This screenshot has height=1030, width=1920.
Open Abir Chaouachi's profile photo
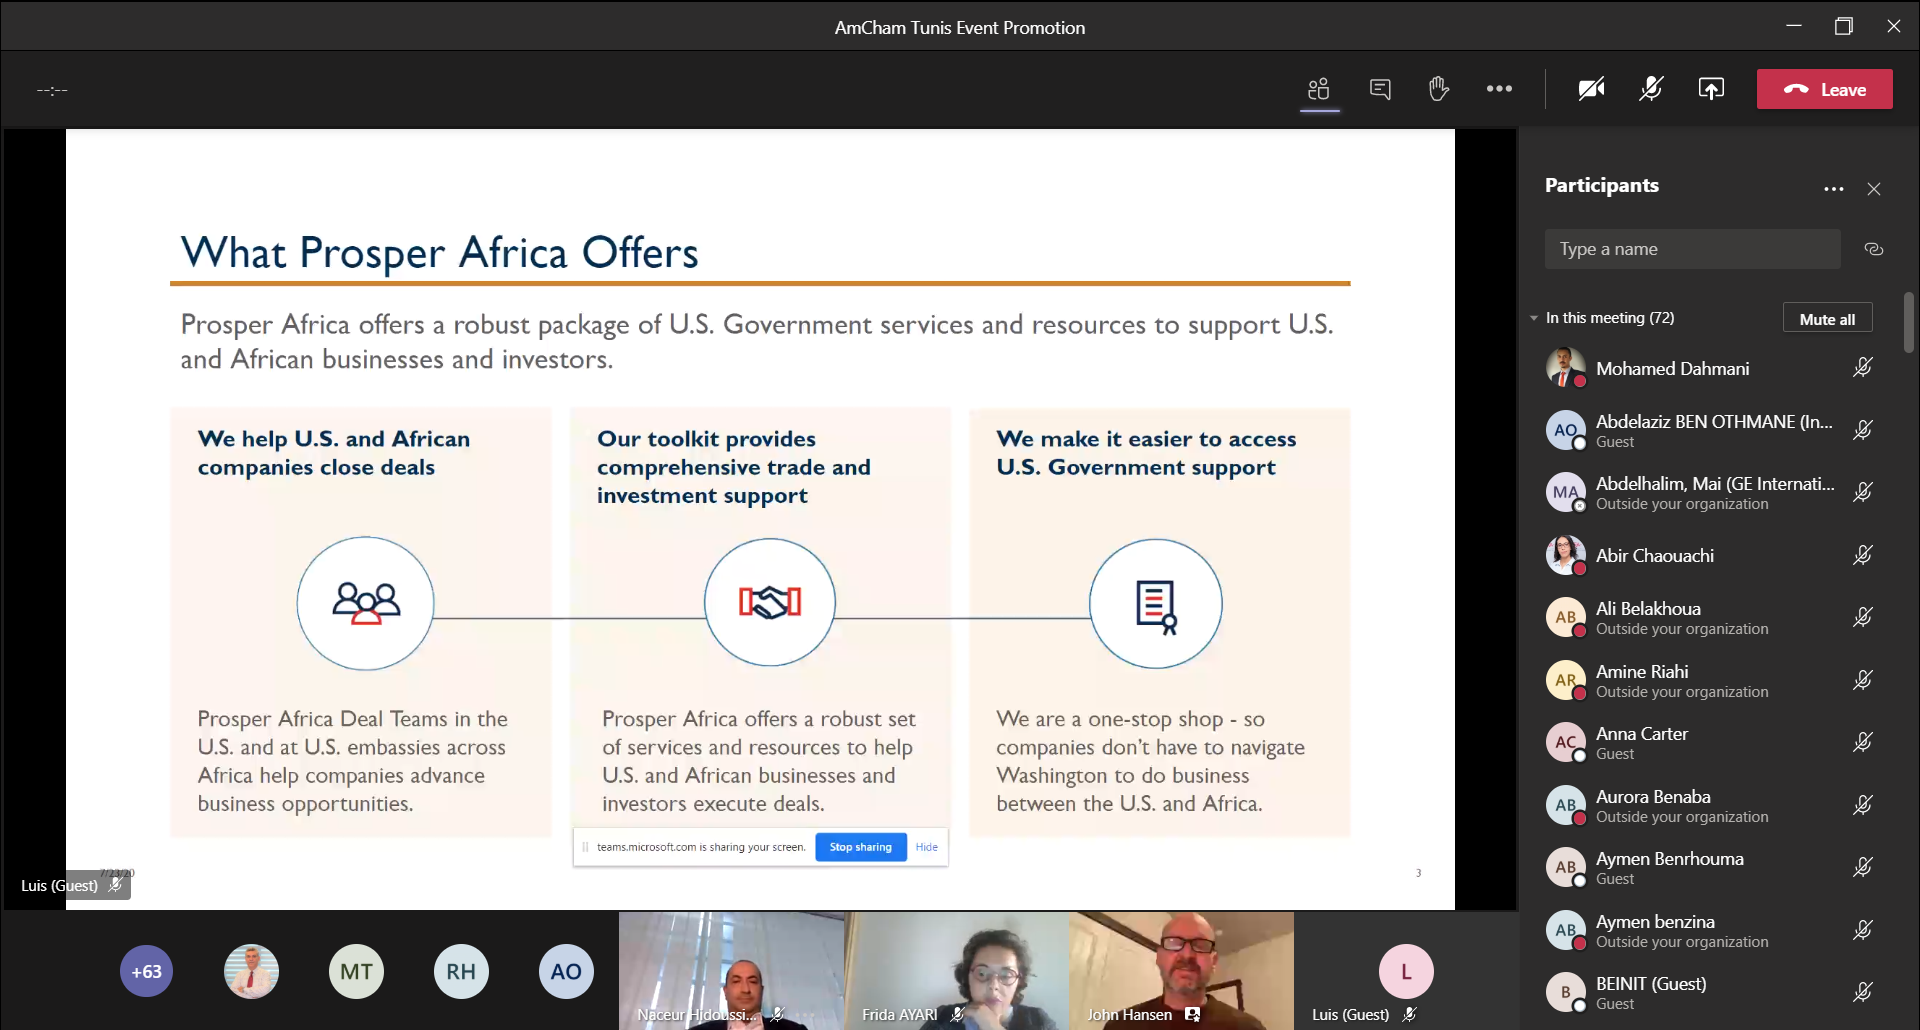[x=1566, y=555]
